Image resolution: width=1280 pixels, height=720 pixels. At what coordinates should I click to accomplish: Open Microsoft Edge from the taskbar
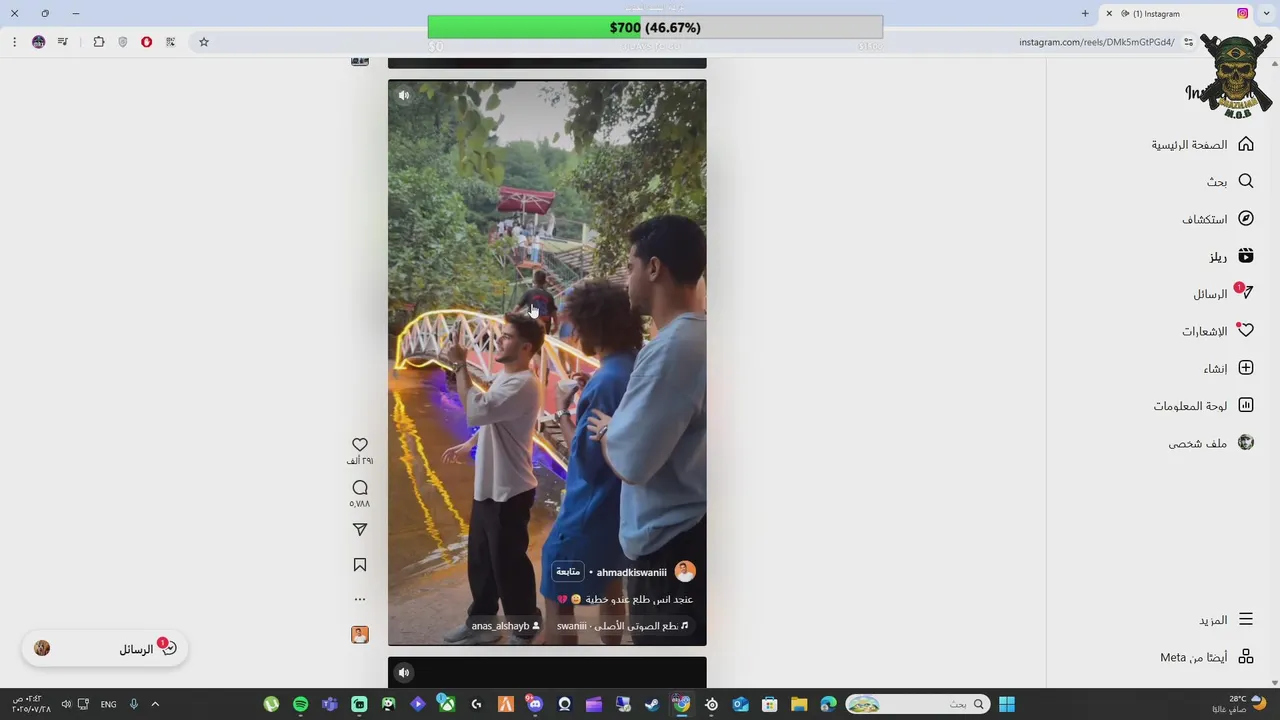coord(828,704)
